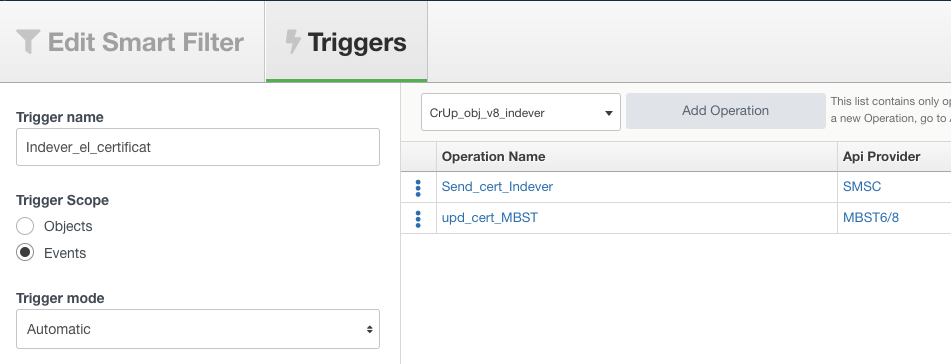Open the upd_cert_MBST operation link
The width and height of the screenshot is (951, 364).
click(x=489, y=217)
